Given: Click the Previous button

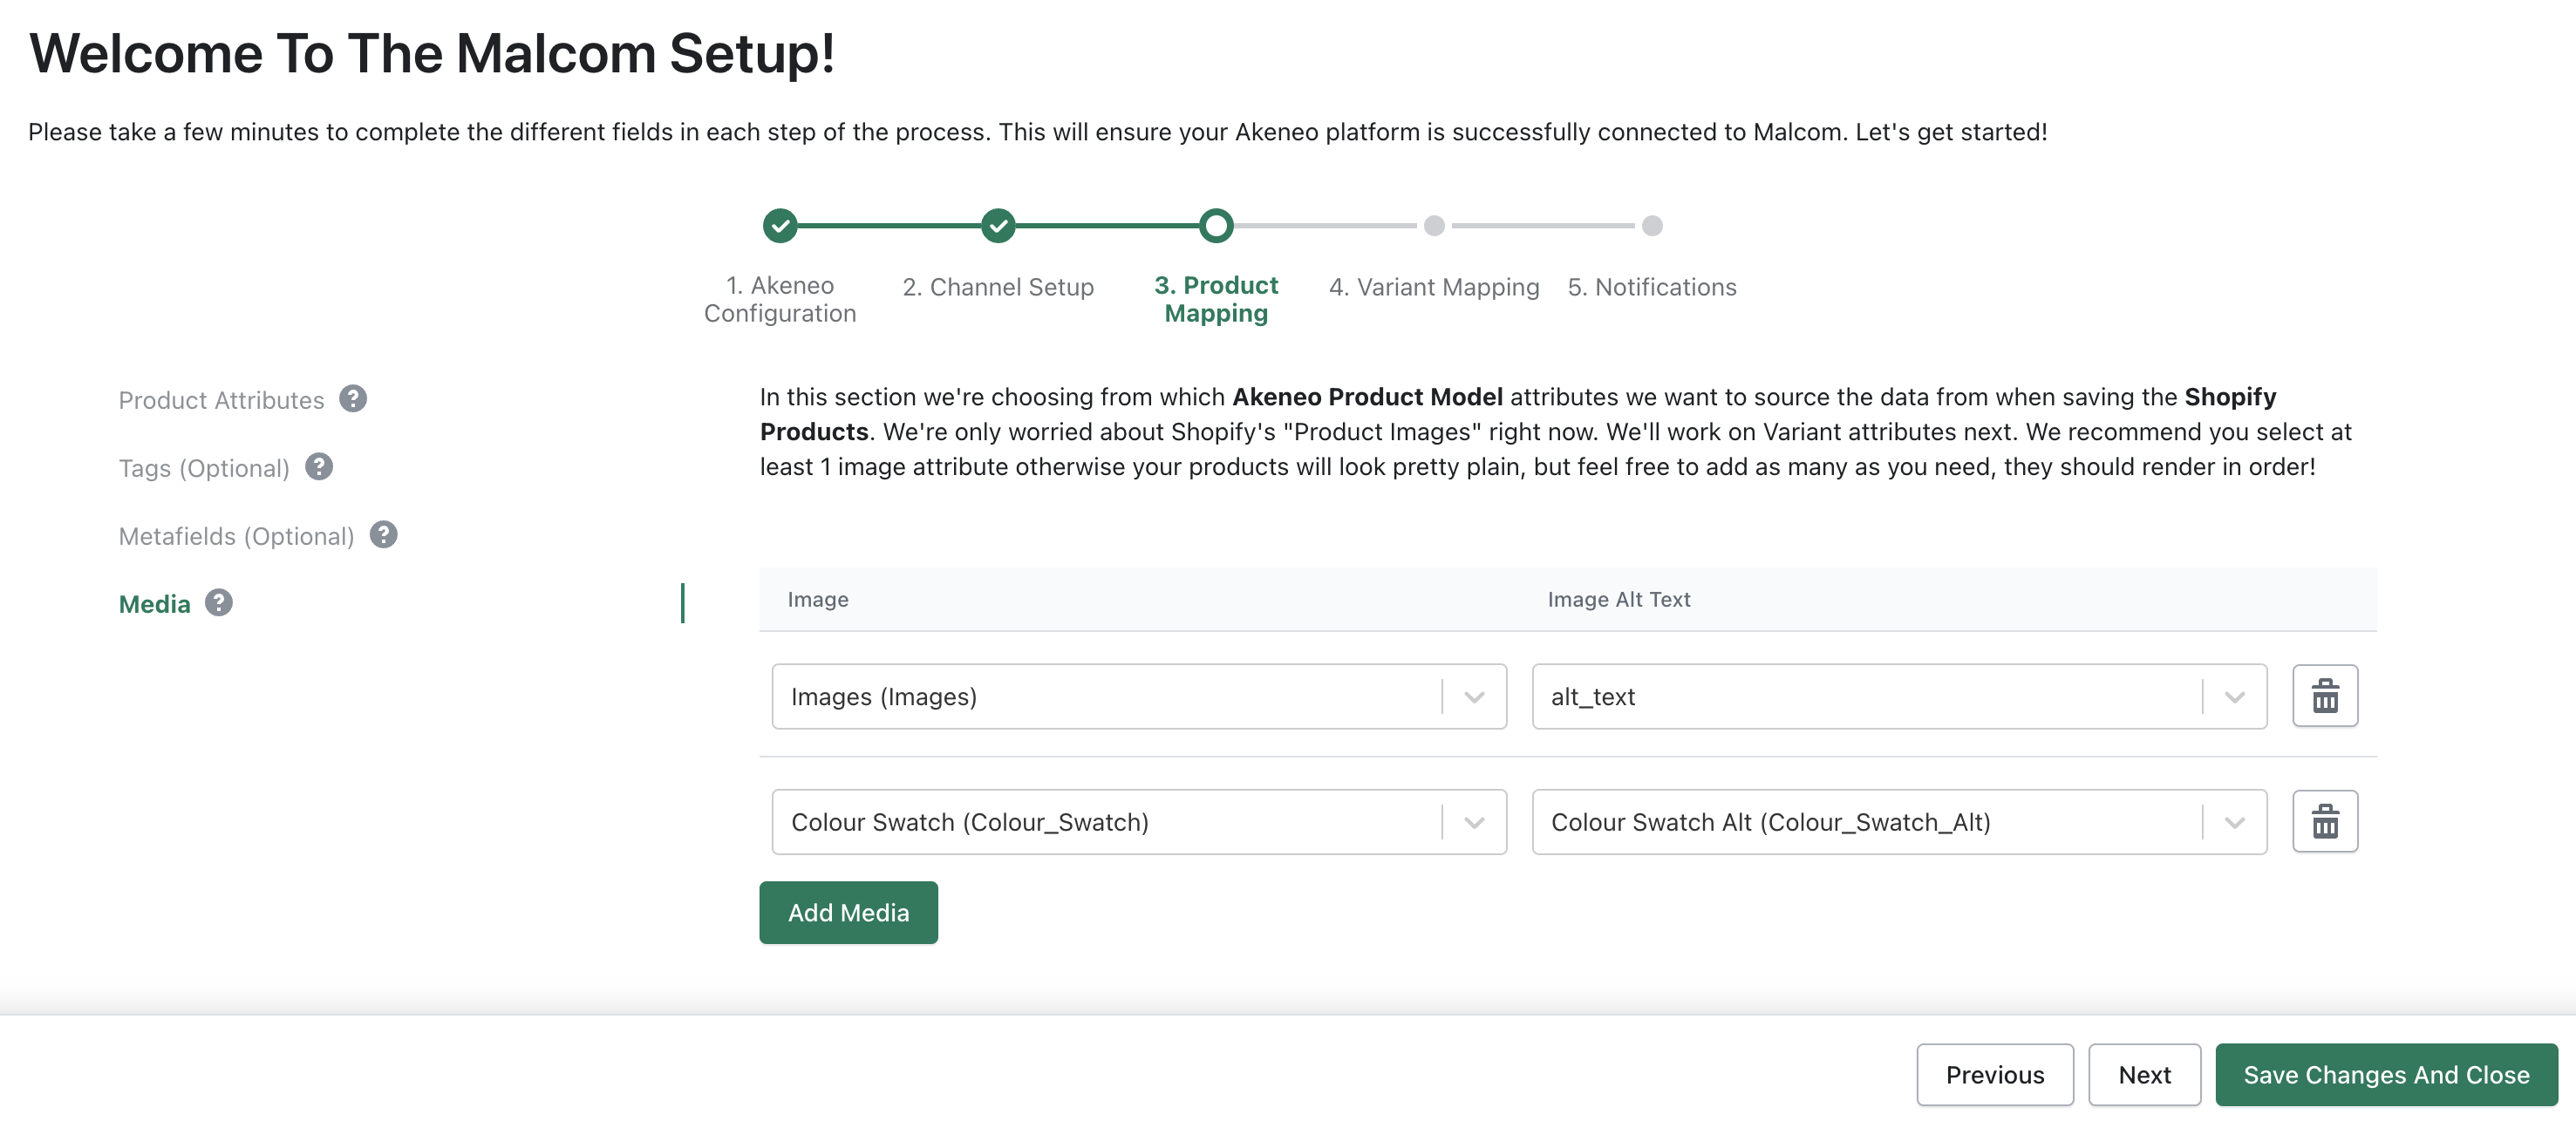Looking at the screenshot, I should pyautogui.click(x=1994, y=1075).
